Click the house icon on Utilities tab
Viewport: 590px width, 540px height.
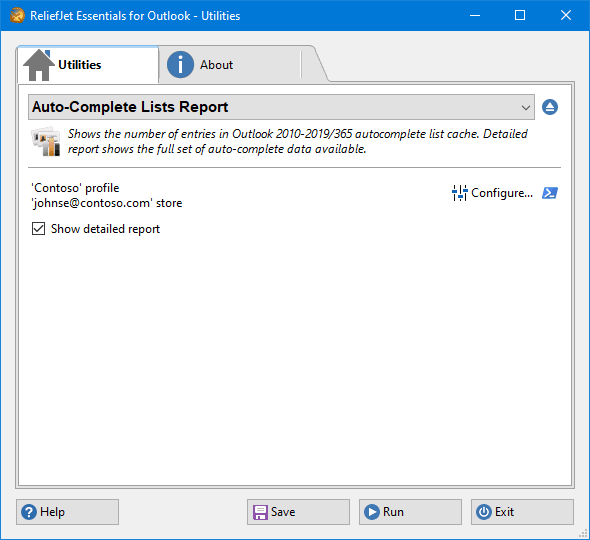(x=39, y=65)
